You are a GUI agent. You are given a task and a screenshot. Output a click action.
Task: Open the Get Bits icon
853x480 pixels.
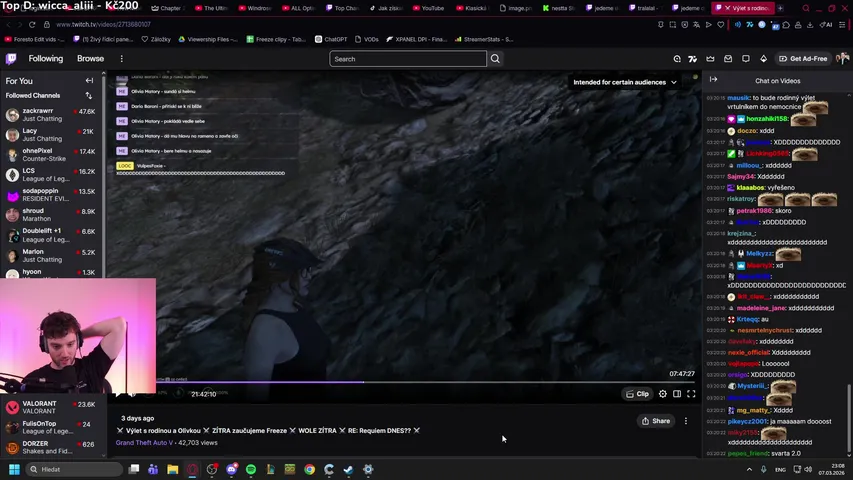pyautogui.click(x=763, y=59)
